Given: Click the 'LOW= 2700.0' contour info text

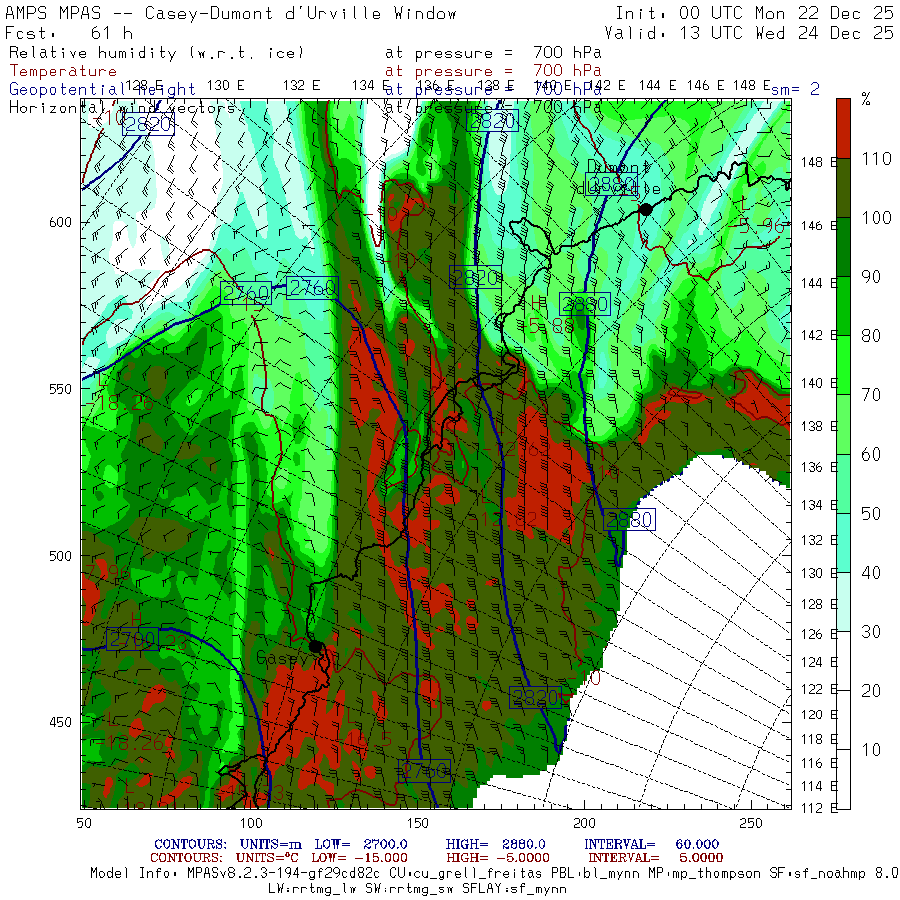Looking at the screenshot, I should click(x=360, y=844).
